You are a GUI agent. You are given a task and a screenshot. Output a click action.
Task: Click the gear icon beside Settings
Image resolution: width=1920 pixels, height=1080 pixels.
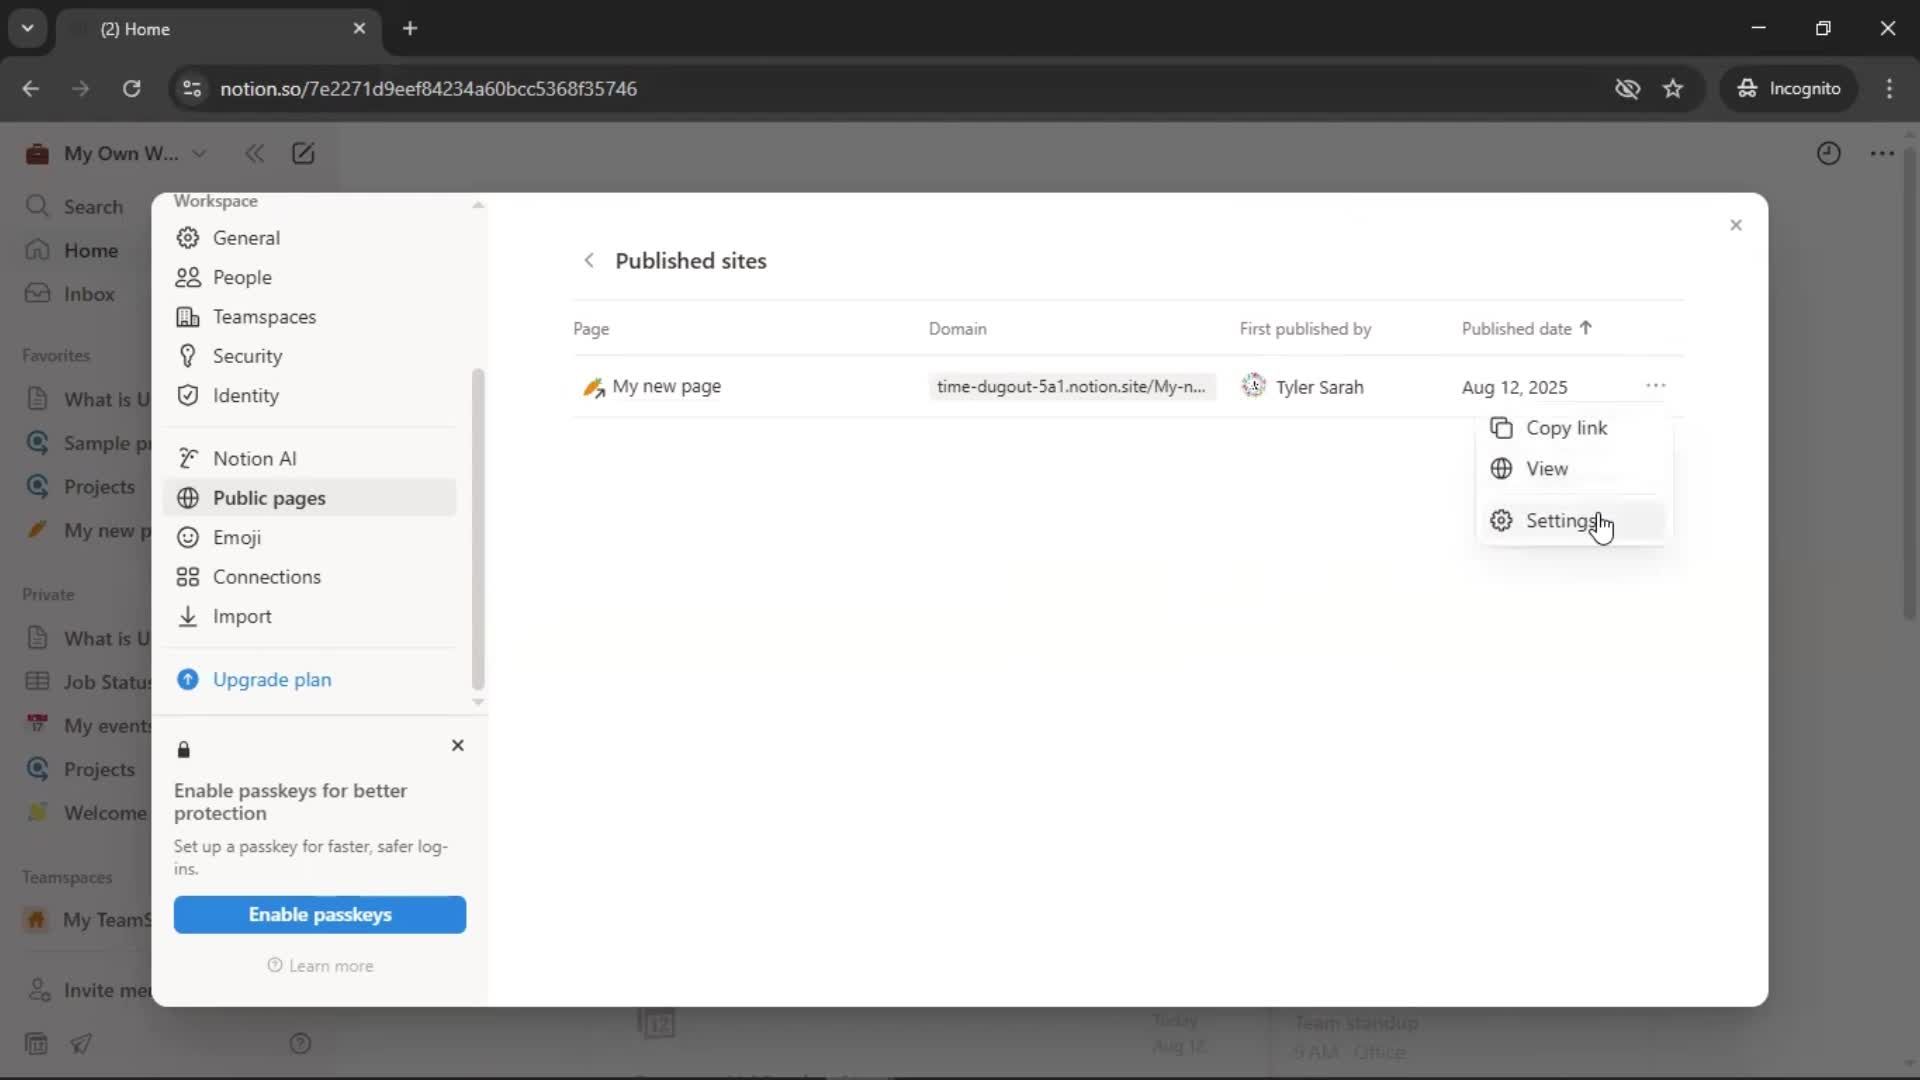1501,521
